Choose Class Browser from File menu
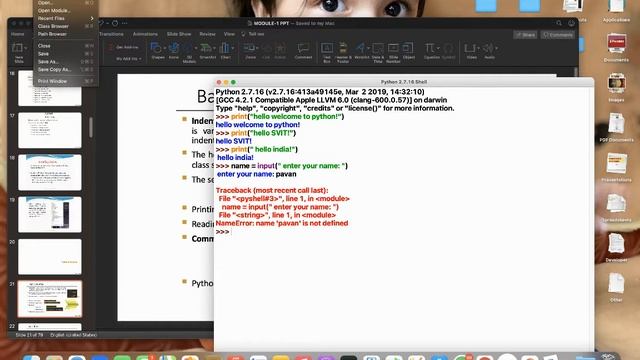 pyautogui.click(x=65, y=26)
